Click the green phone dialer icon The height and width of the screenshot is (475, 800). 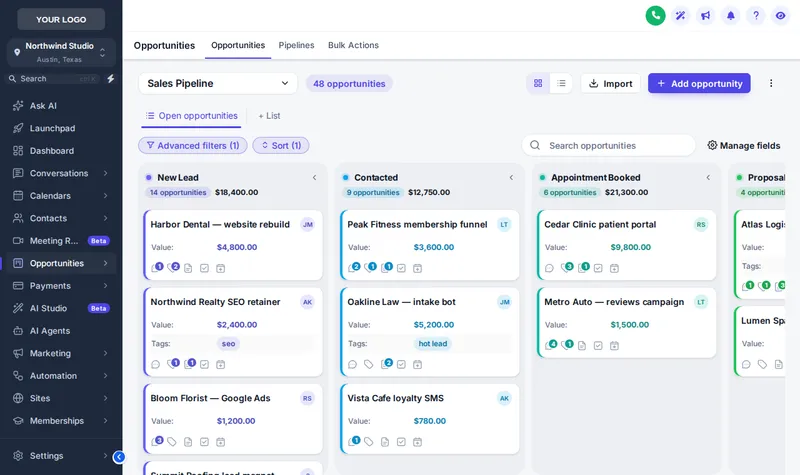(x=655, y=15)
